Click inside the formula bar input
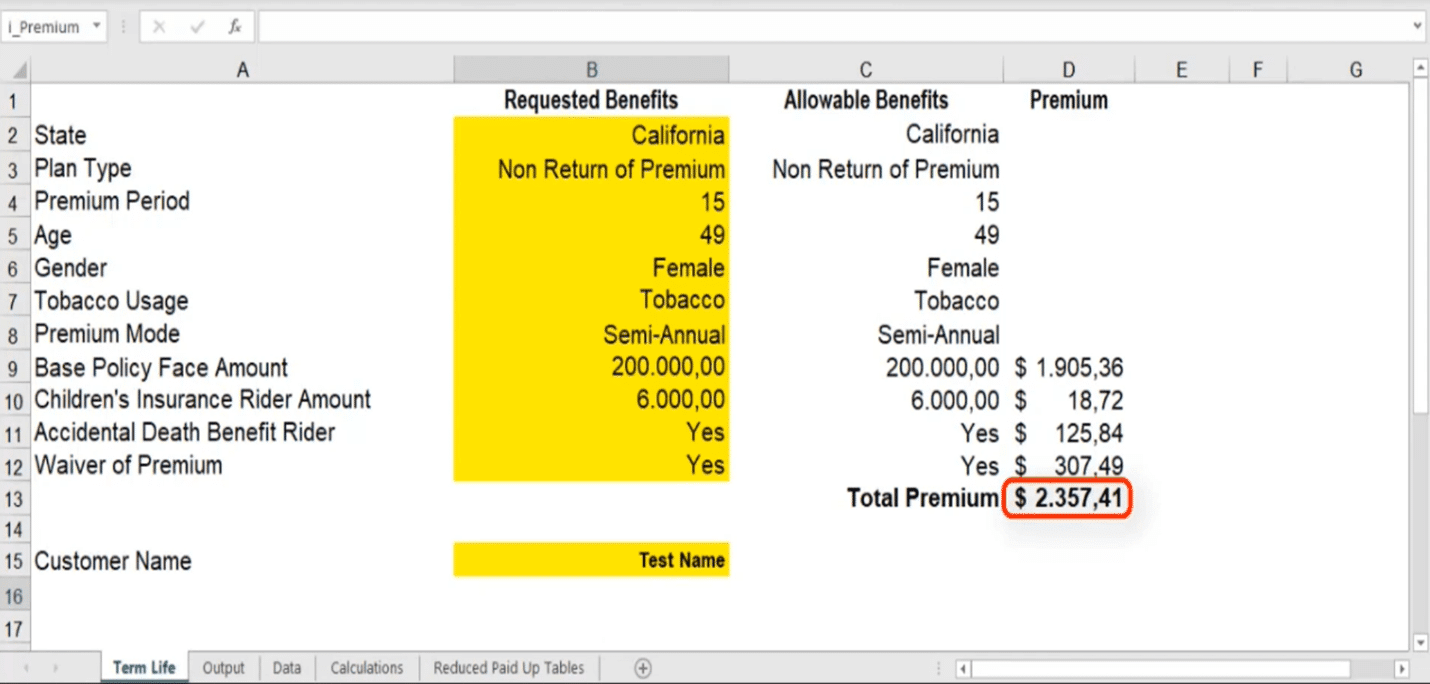1430x684 pixels. pos(830,27)
